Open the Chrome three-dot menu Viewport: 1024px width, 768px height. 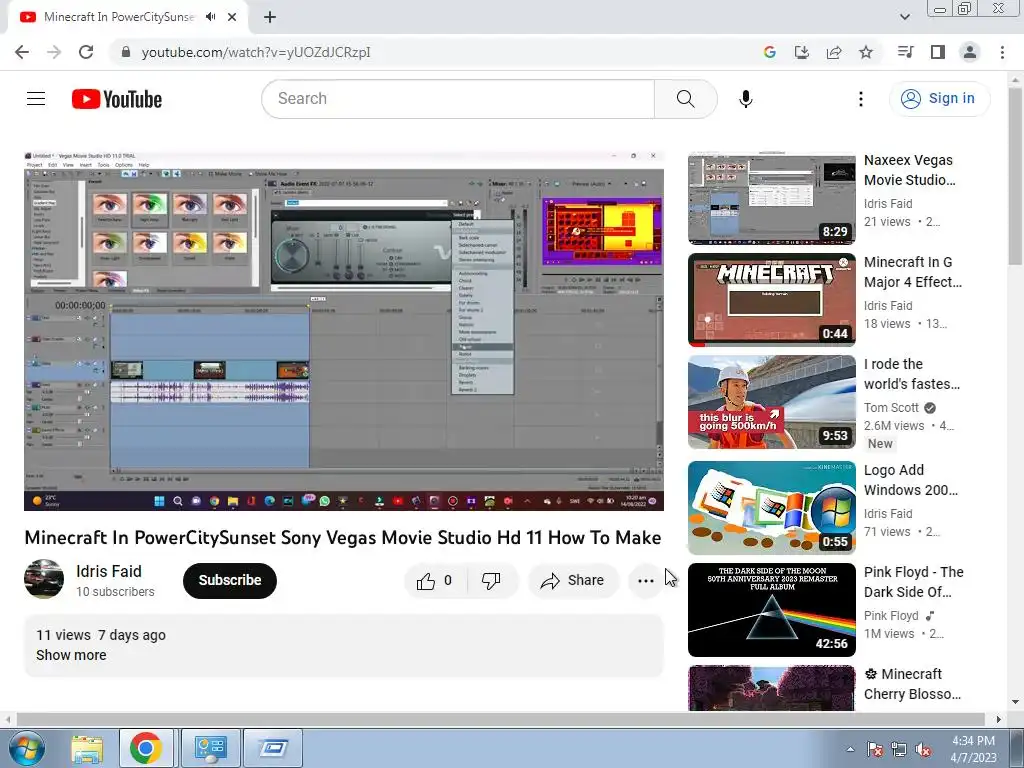[x=1002, y=52]
